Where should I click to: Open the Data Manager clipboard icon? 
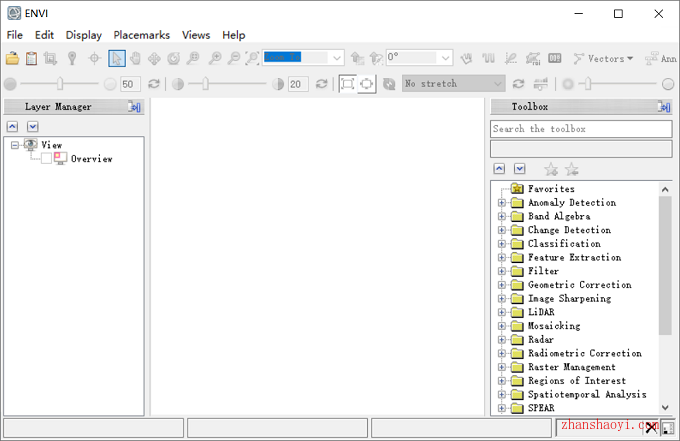tap(31, 58)
